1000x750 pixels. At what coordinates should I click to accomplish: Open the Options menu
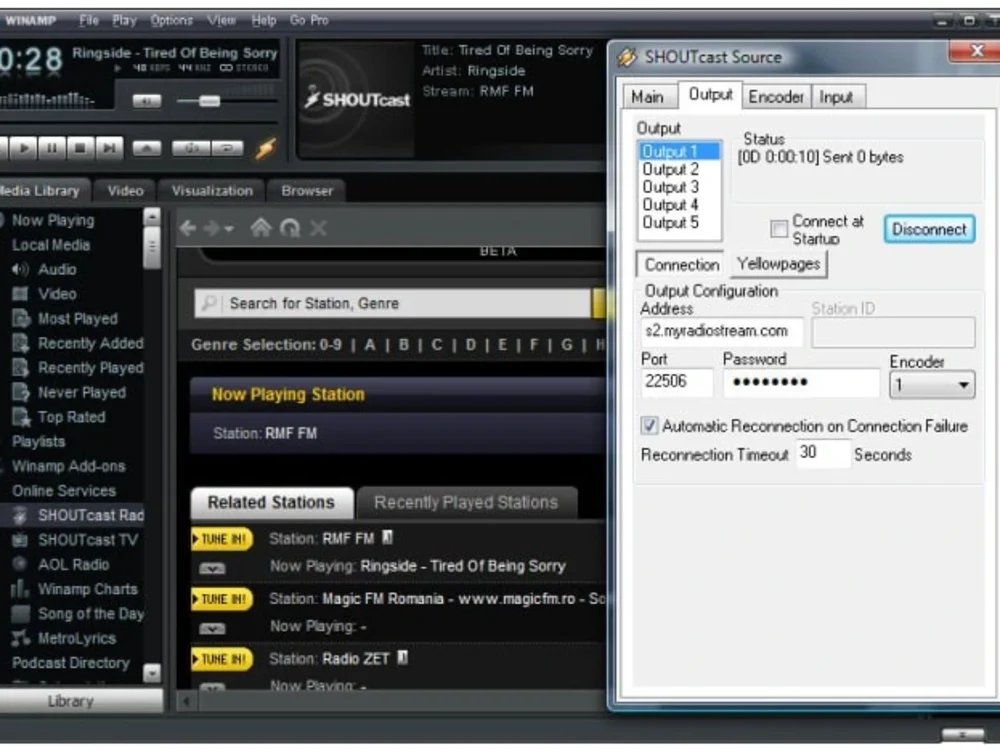[172, 20]
